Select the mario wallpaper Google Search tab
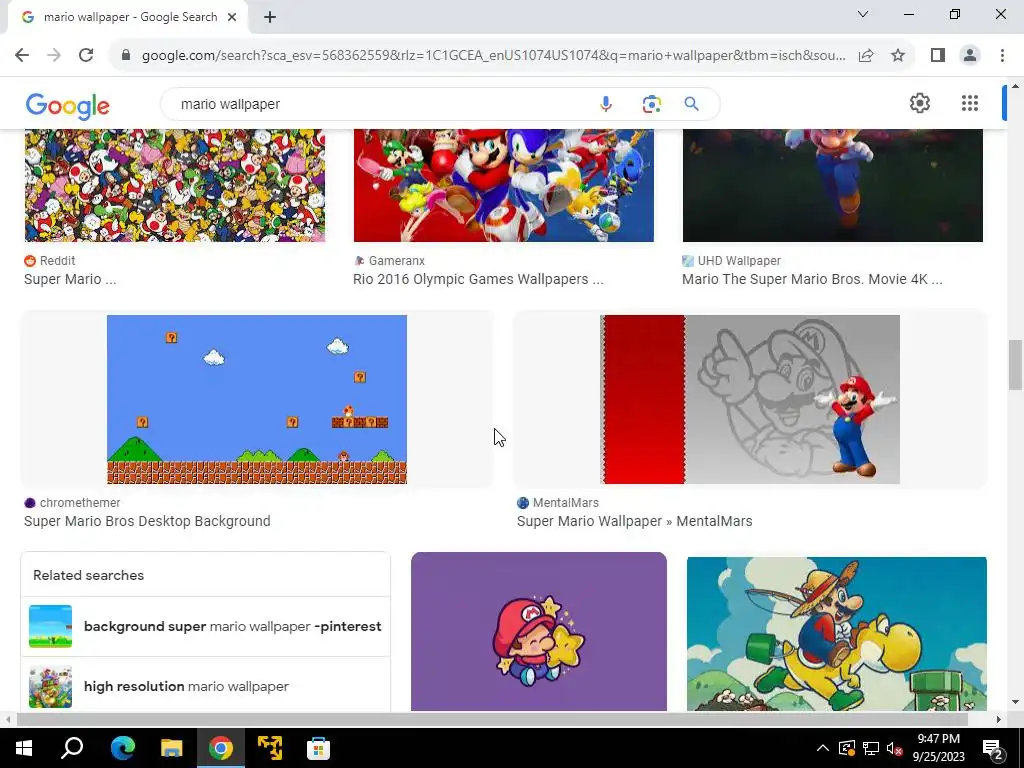 point(128,18)
